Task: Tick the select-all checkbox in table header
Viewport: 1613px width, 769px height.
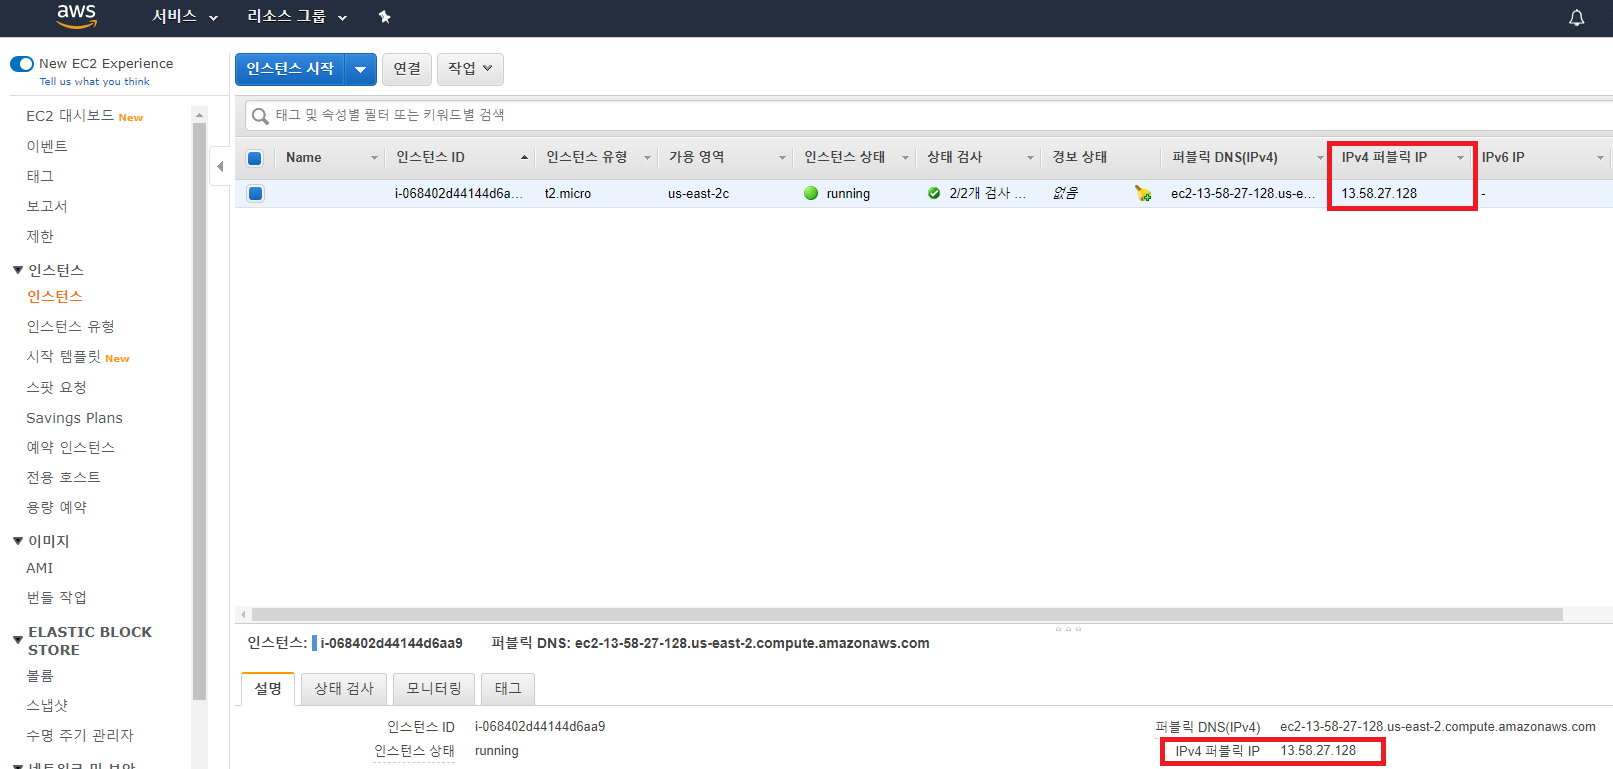Action: [254, 158]
